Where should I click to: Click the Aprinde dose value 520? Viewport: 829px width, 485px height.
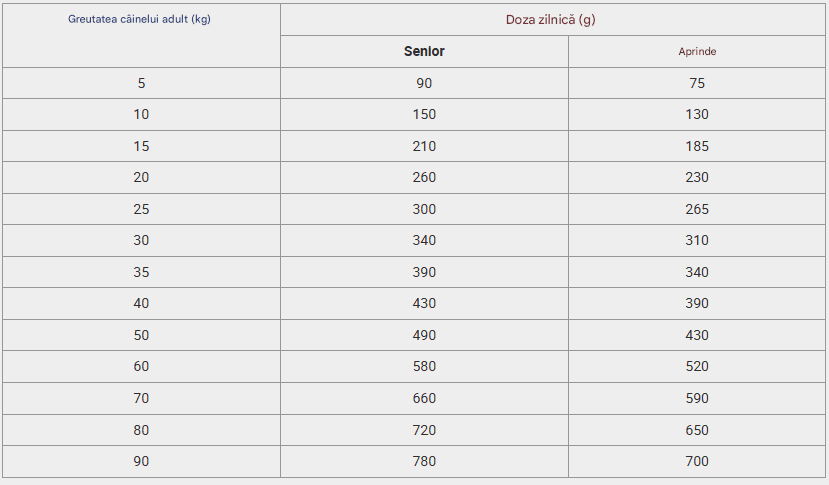pyautogui.click(x=697, y=366)
